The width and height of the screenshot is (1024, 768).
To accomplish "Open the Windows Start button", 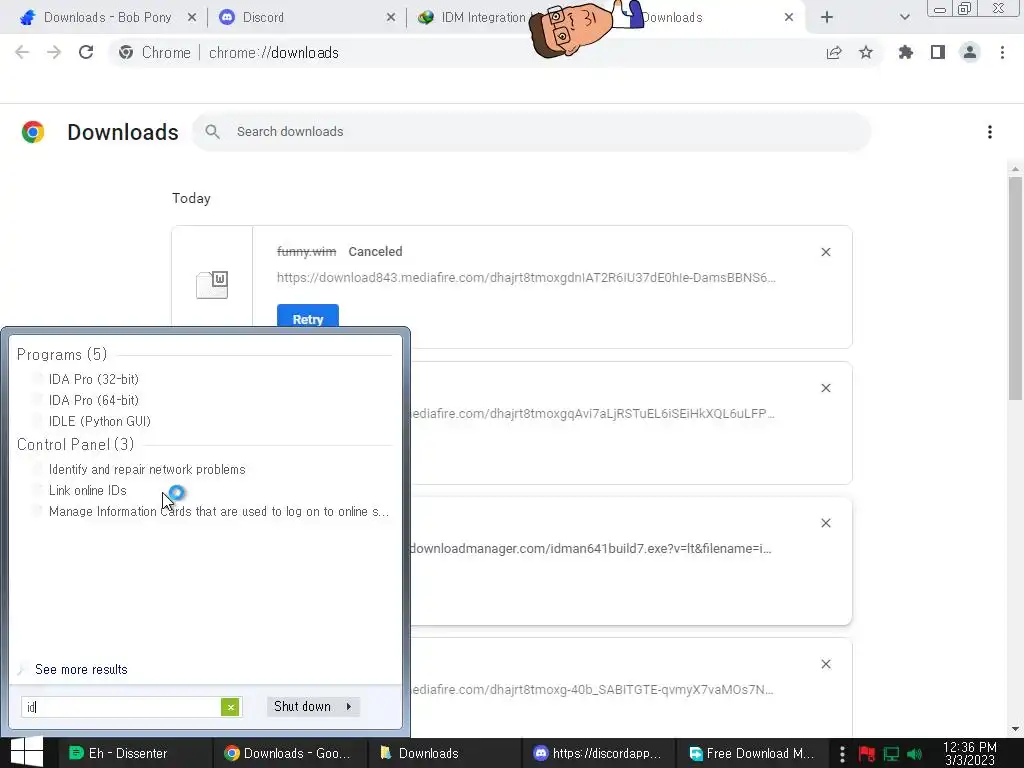I will pos(27,752).
